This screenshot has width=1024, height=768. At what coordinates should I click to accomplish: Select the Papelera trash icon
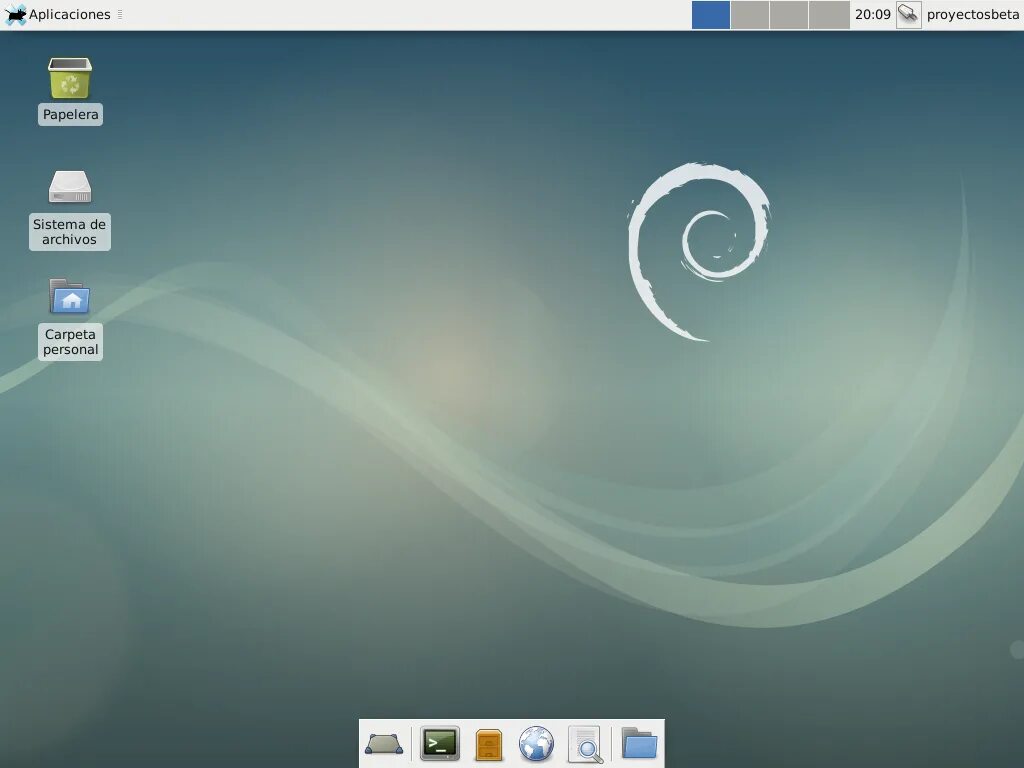click(70, 78)
